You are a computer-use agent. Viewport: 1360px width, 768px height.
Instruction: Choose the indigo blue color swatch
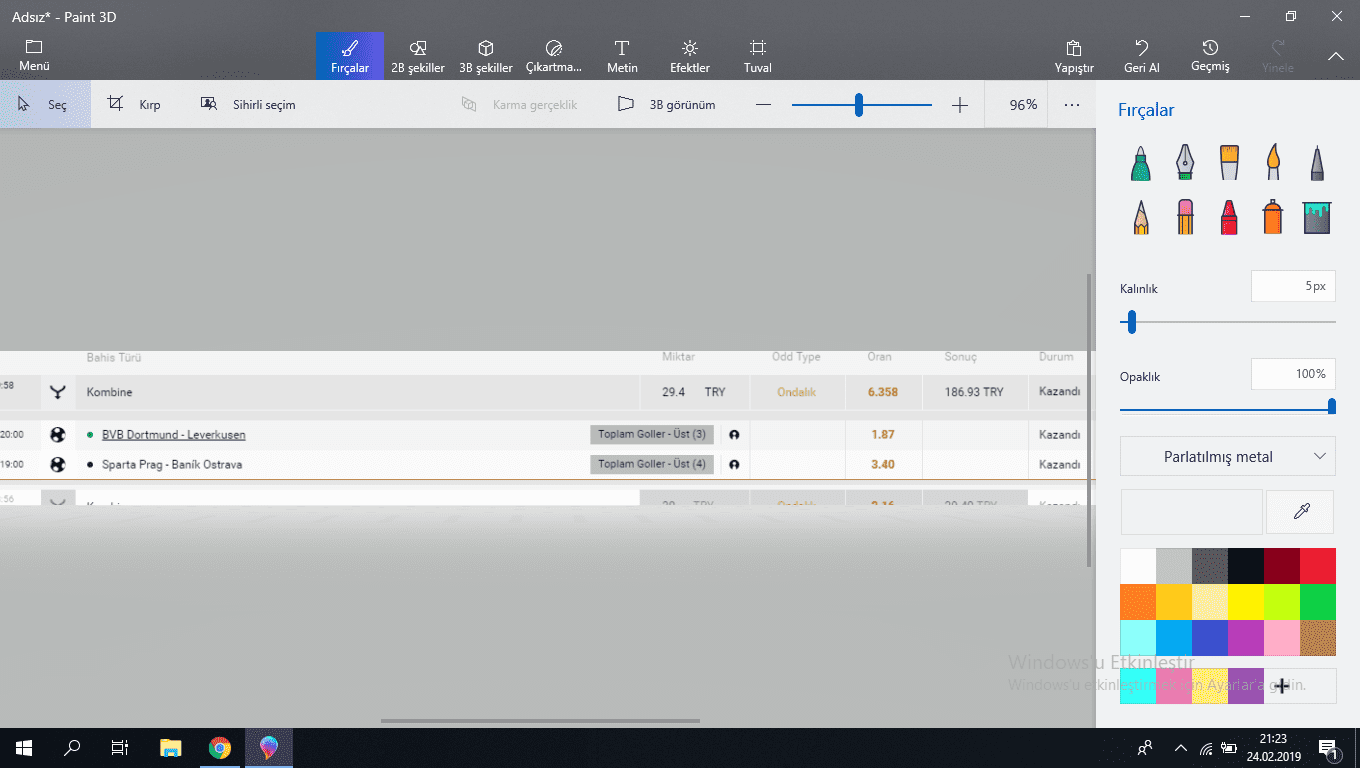1210,638
